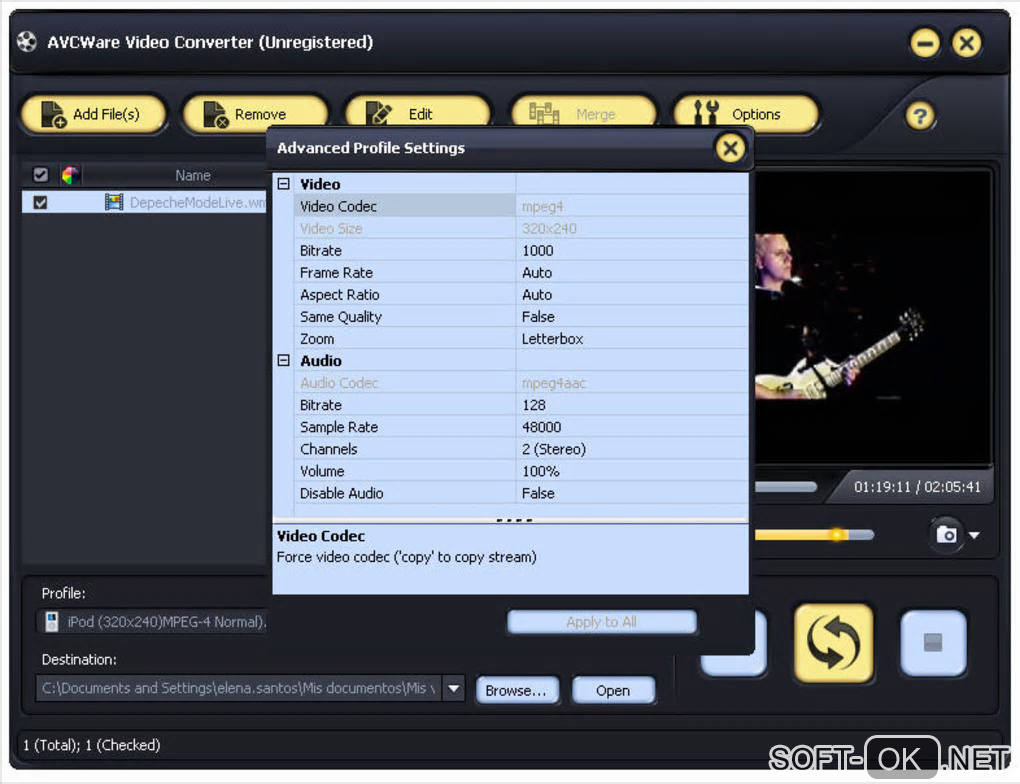The height and width of the screenshot is (784, 1020).
Task: Edit the audio Bitrate value 128
Action: click(x=632, y=405)
